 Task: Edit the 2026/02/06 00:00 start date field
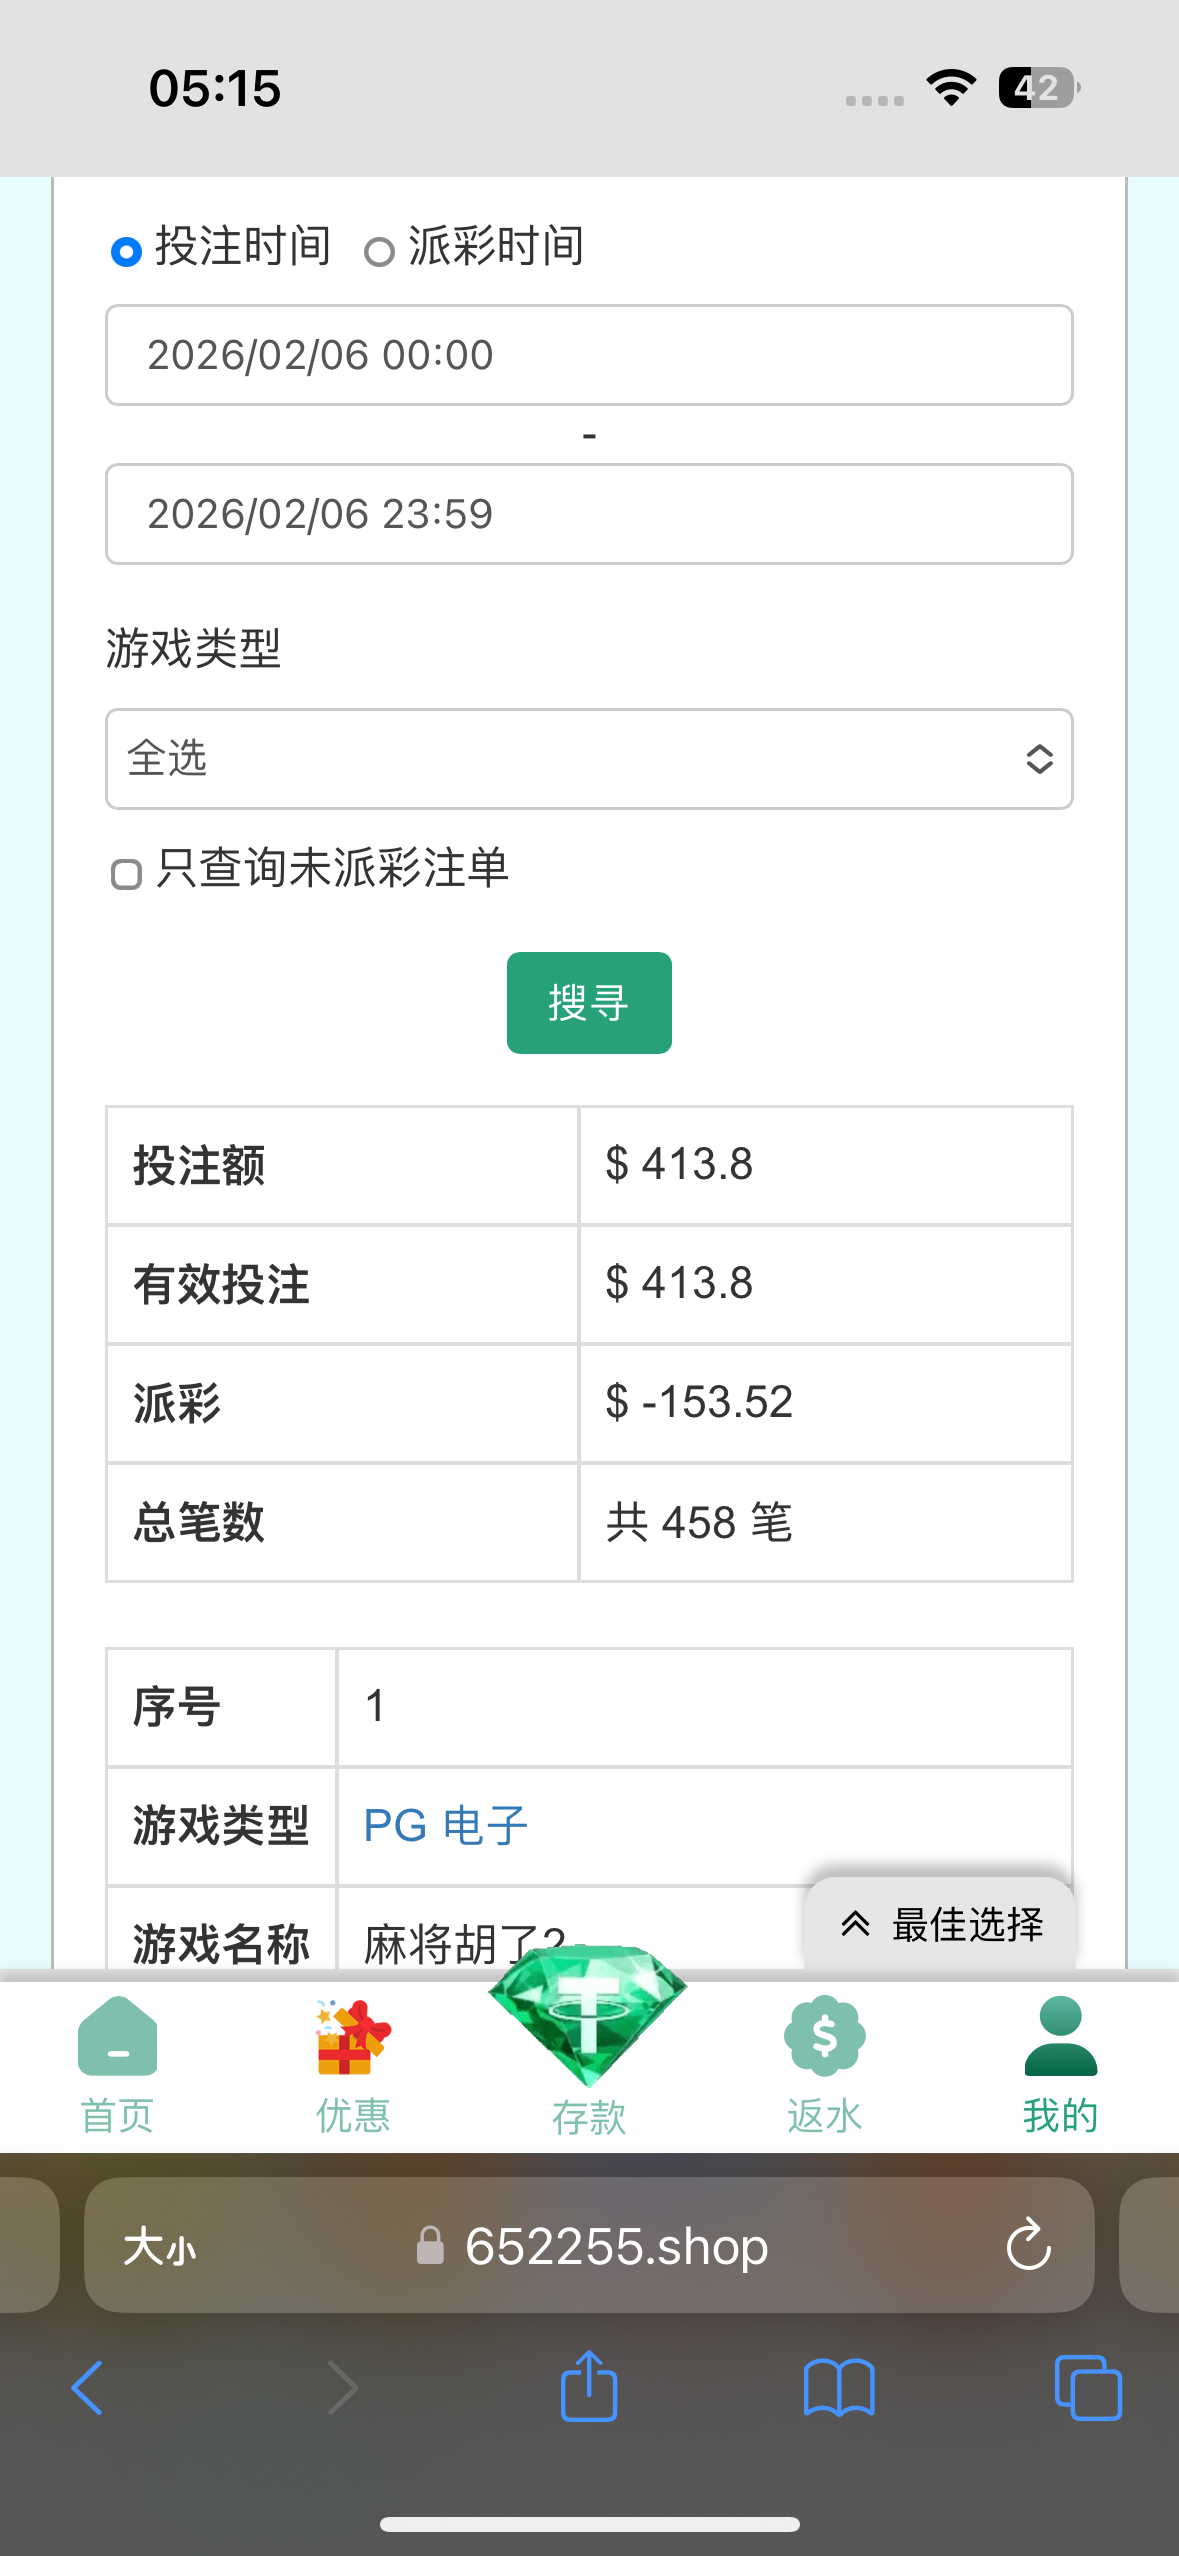tap(589, 355)
